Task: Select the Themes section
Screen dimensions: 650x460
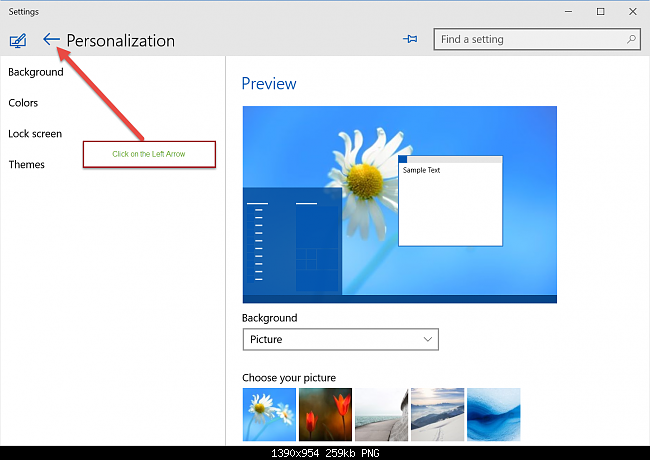Action: (27, 164)
